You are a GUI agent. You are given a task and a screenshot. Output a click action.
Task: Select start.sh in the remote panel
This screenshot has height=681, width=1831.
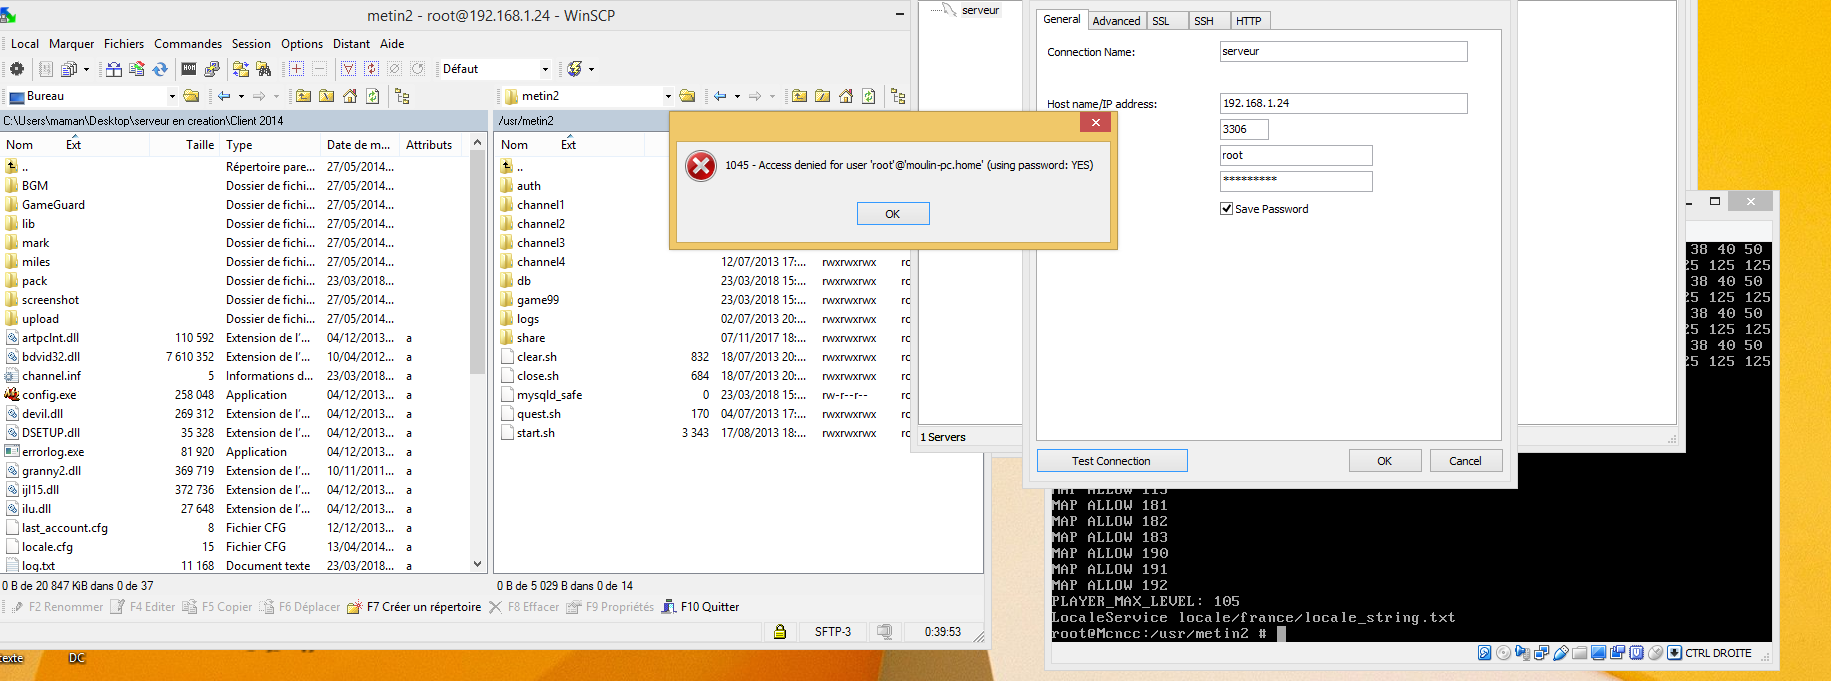pyautogui.click(x=536, y=433)
